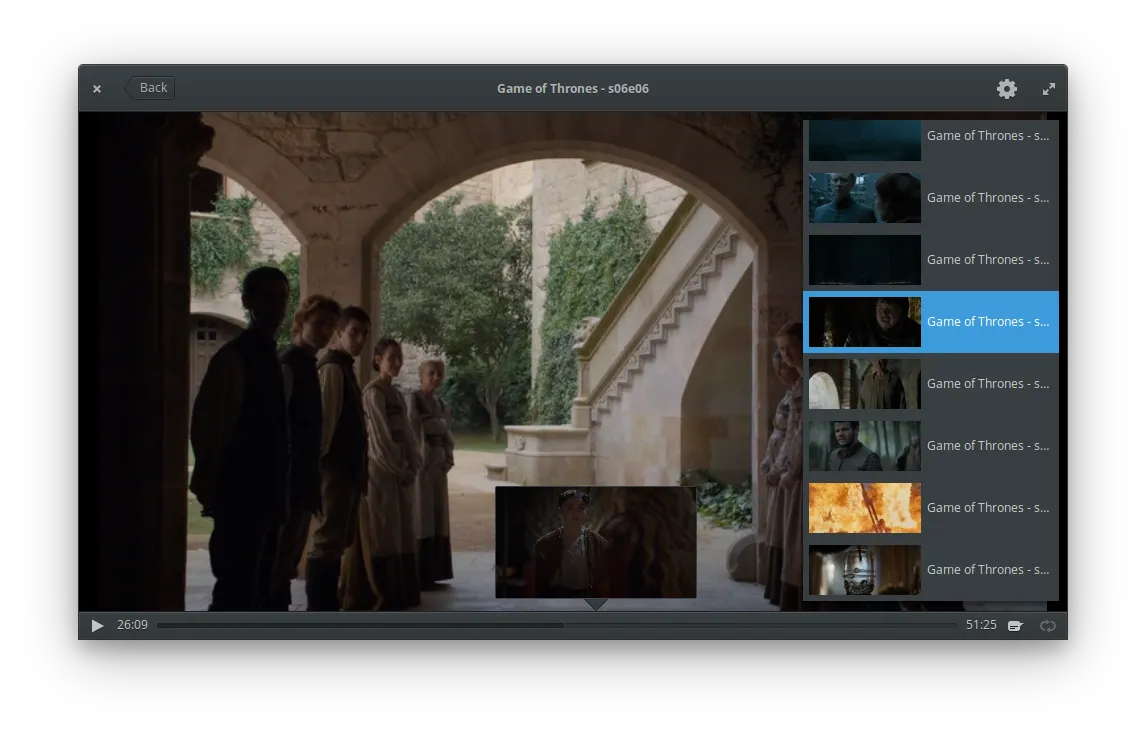Click the preview thumbnail above the timeline
This screenshot has height=732, width=1146.
click(595, 541)
